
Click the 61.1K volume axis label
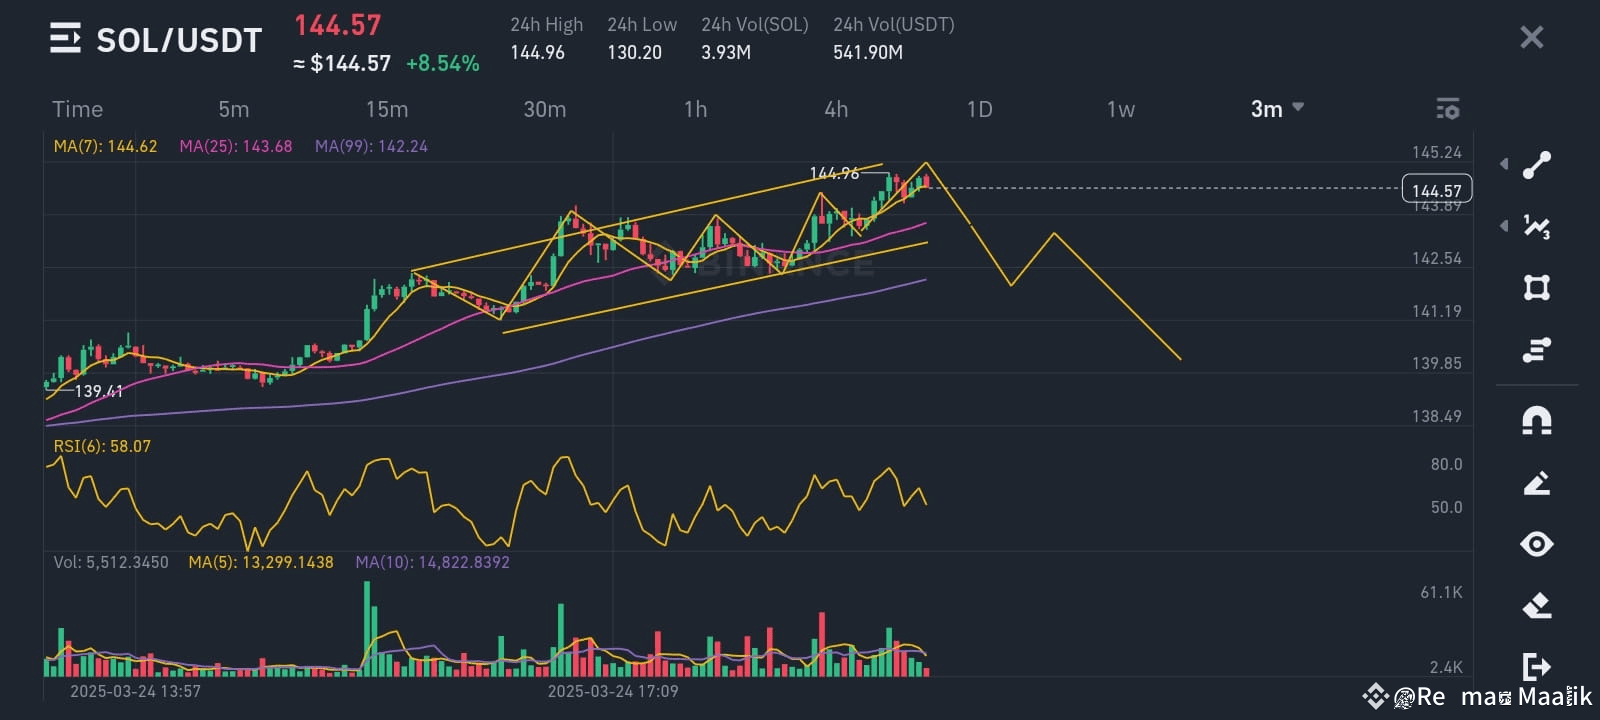pyautogui.click(x=1441, y=592)
